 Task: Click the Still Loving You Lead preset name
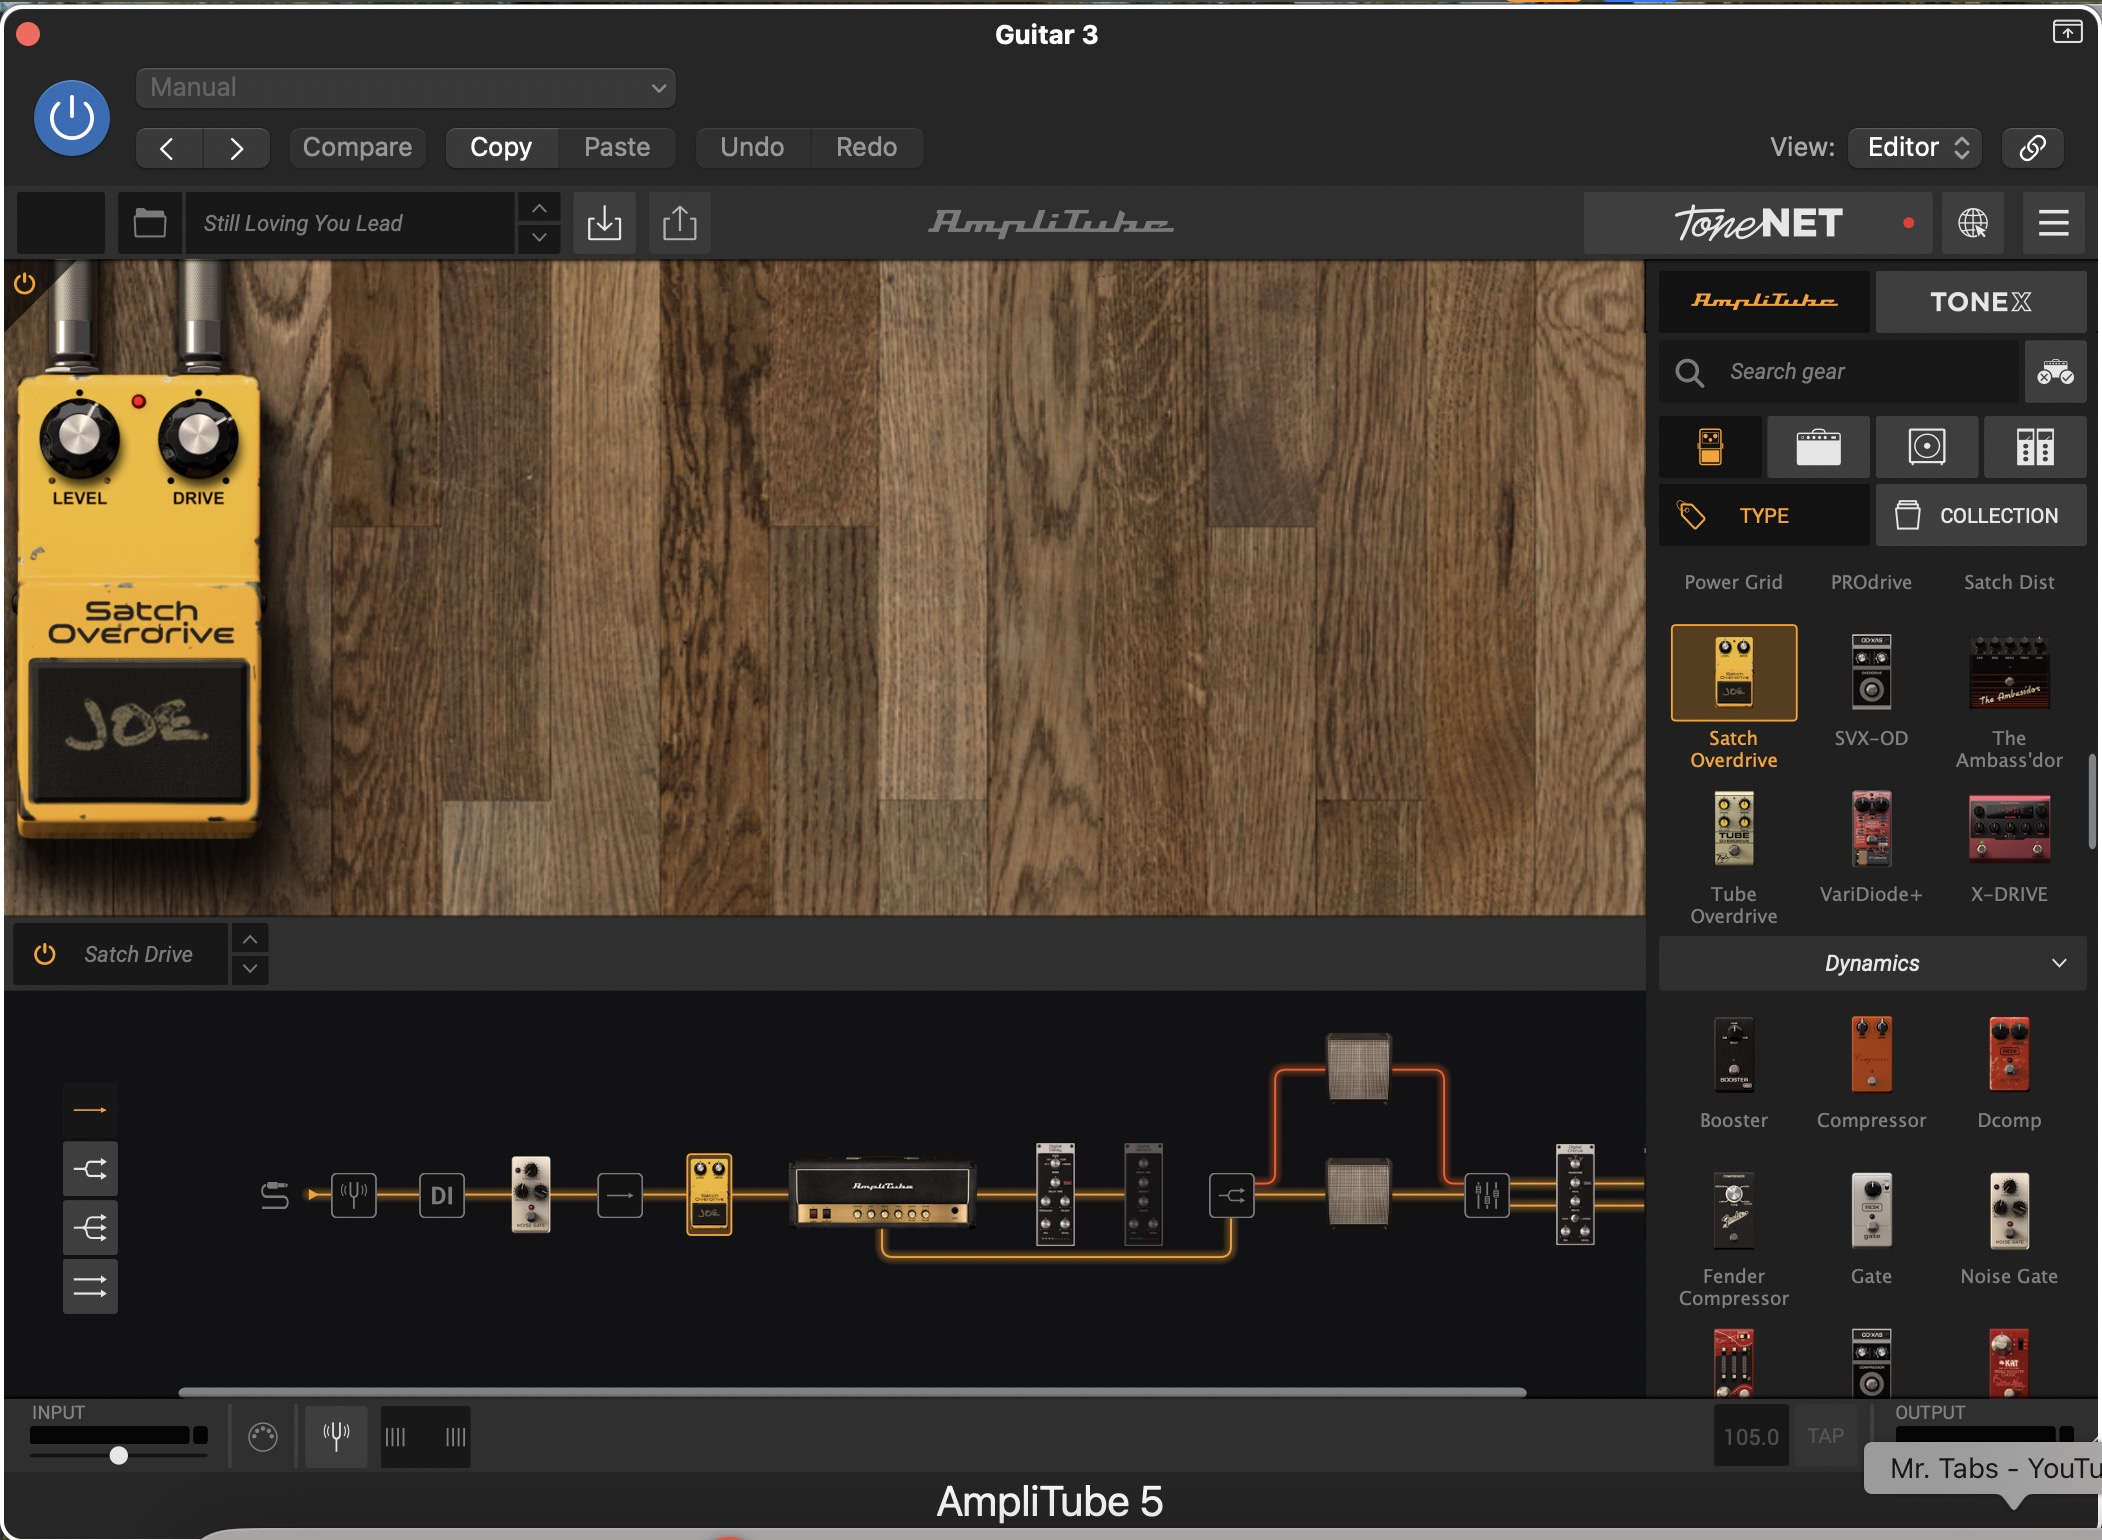[x=350, y=223]
